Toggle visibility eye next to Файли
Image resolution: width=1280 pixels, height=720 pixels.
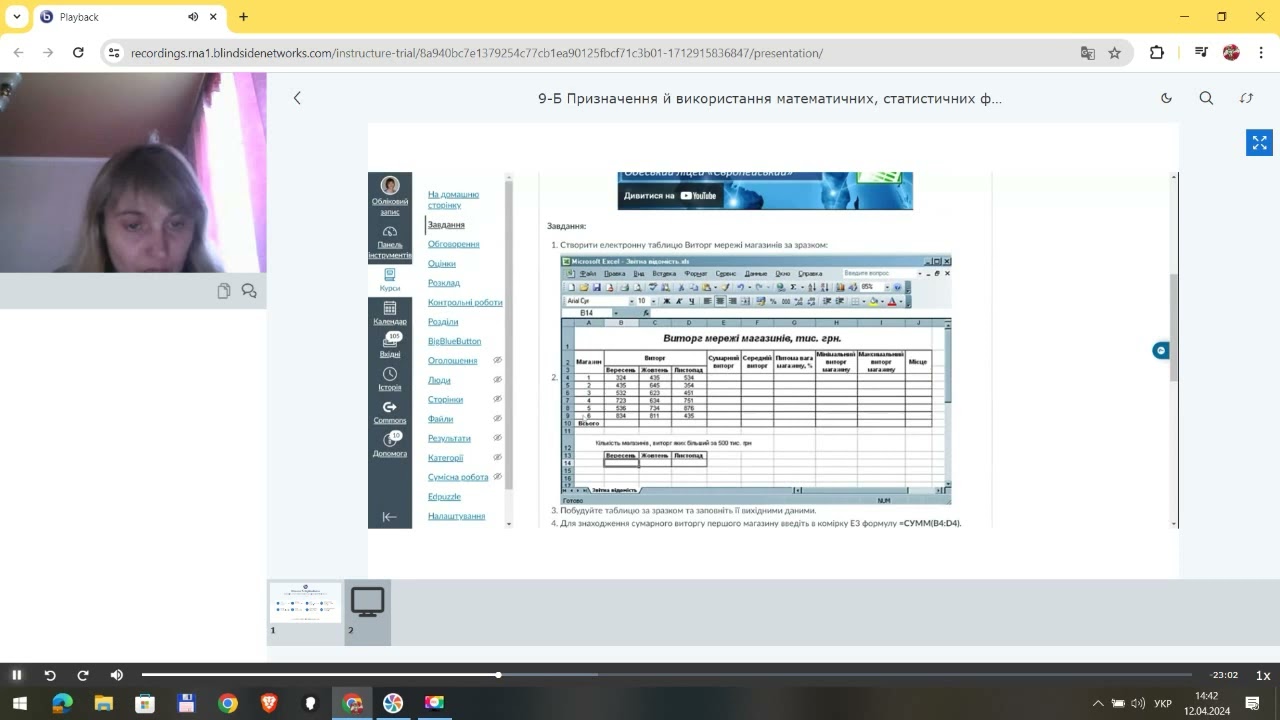pyautogui.click(x=497, y=419)
